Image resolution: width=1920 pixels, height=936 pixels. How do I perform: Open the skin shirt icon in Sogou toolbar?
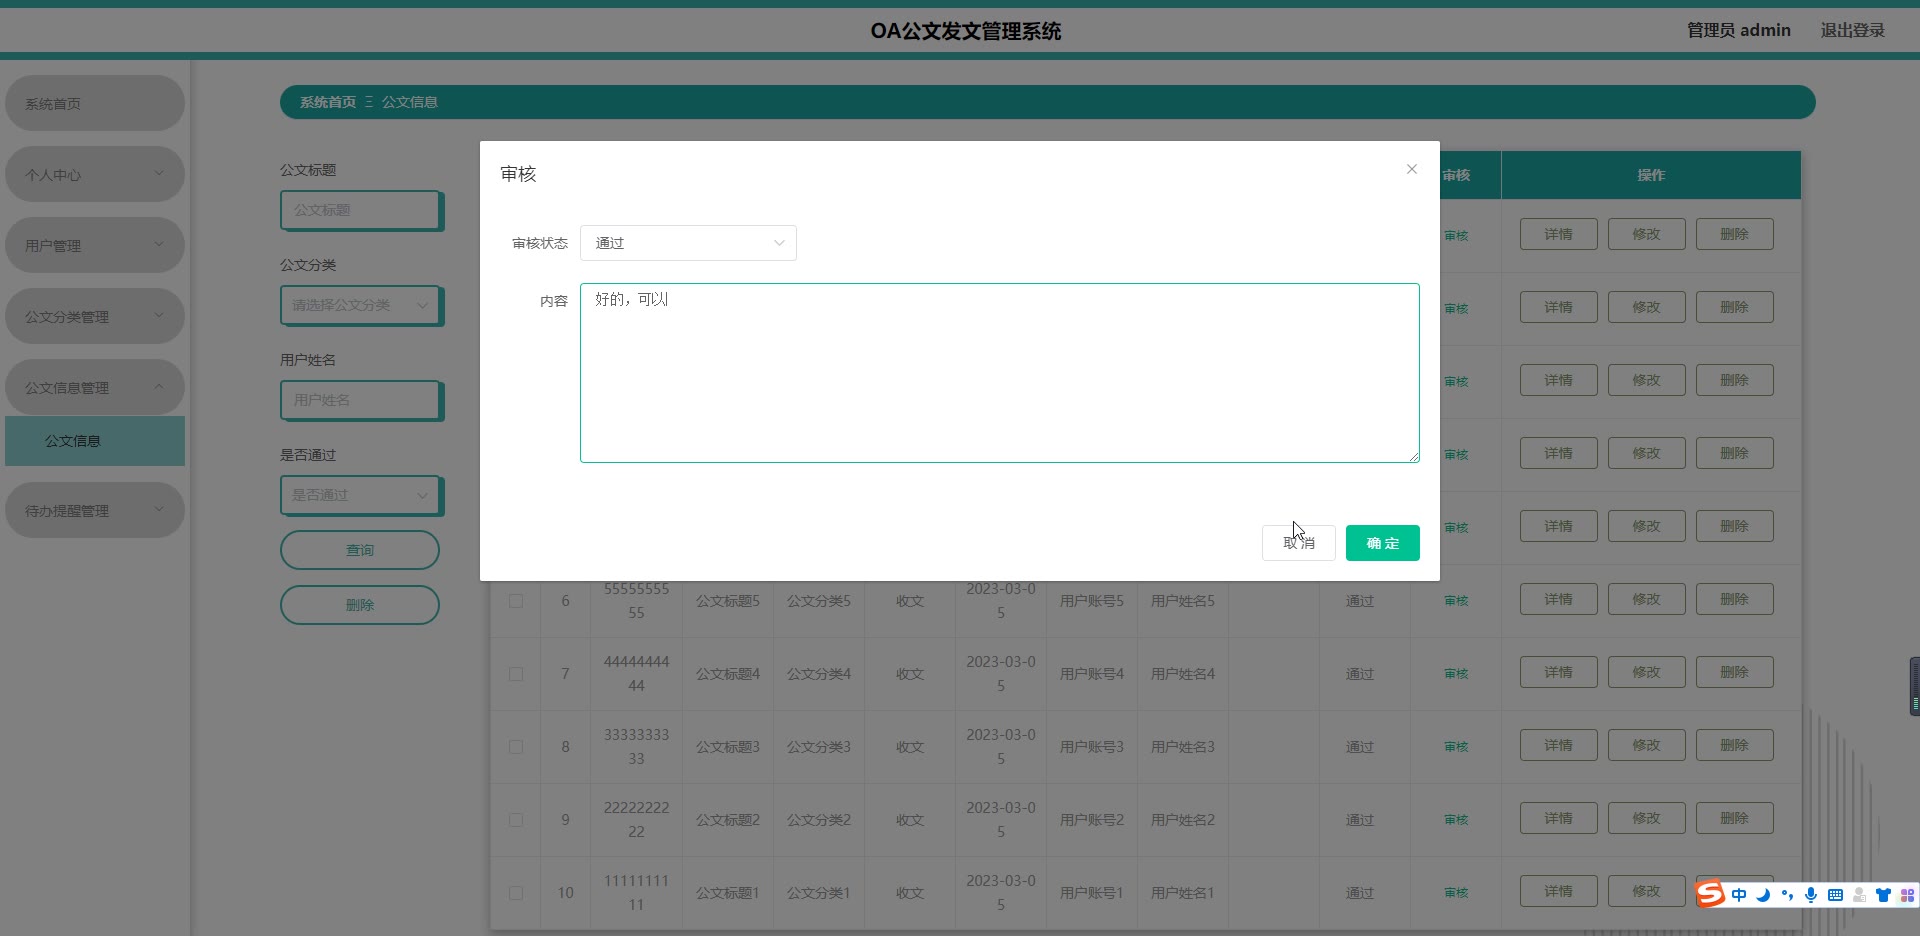pos(1883,895)
